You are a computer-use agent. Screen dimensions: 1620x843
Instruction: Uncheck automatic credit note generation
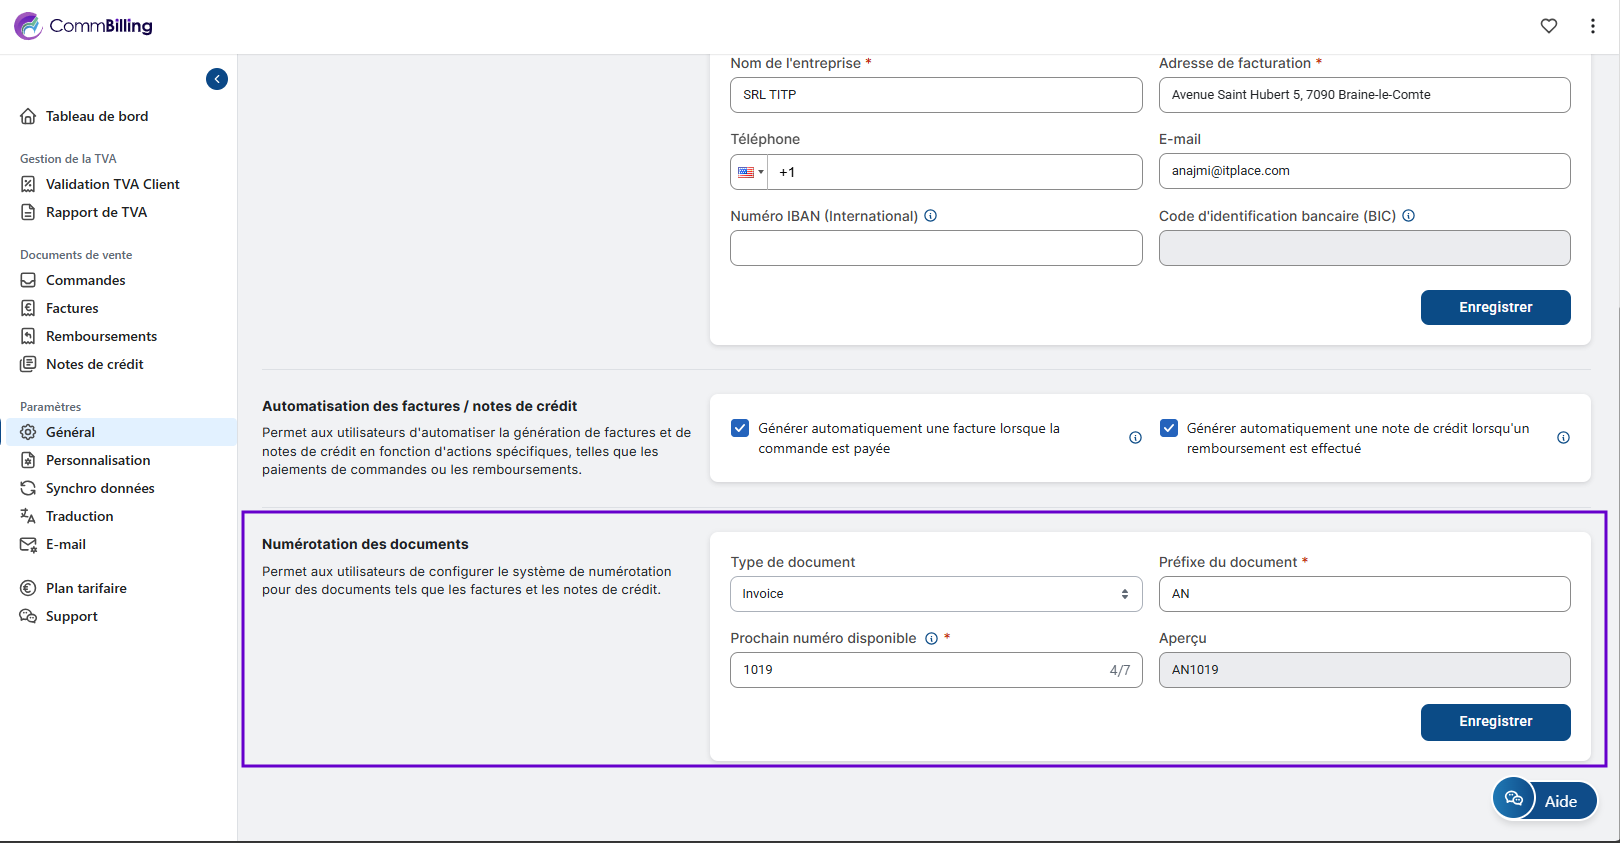[x=1168, y=428]
